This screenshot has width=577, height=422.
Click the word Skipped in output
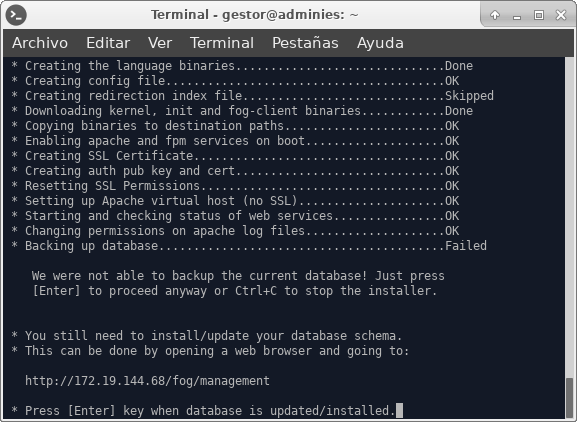coord(469,96)
